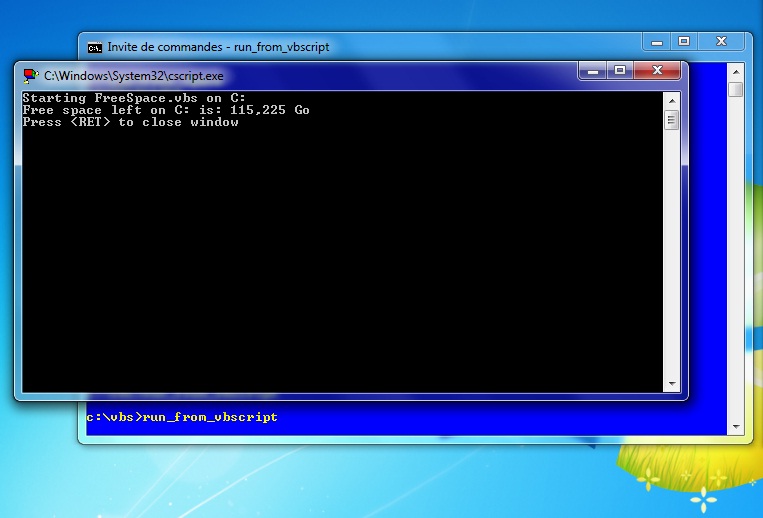Click scroll-down arrow in cscript.exe window
This screenshot has width=763, height=518.
pos(672,384)
